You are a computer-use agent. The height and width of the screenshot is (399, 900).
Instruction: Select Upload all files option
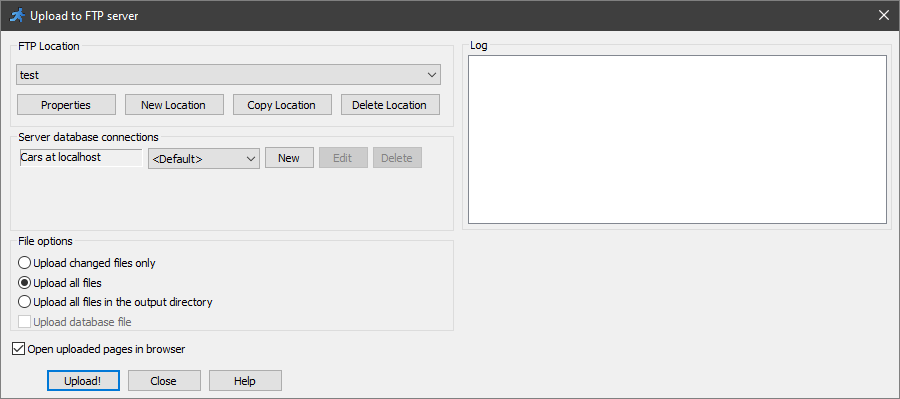click(x=61, y=282)
